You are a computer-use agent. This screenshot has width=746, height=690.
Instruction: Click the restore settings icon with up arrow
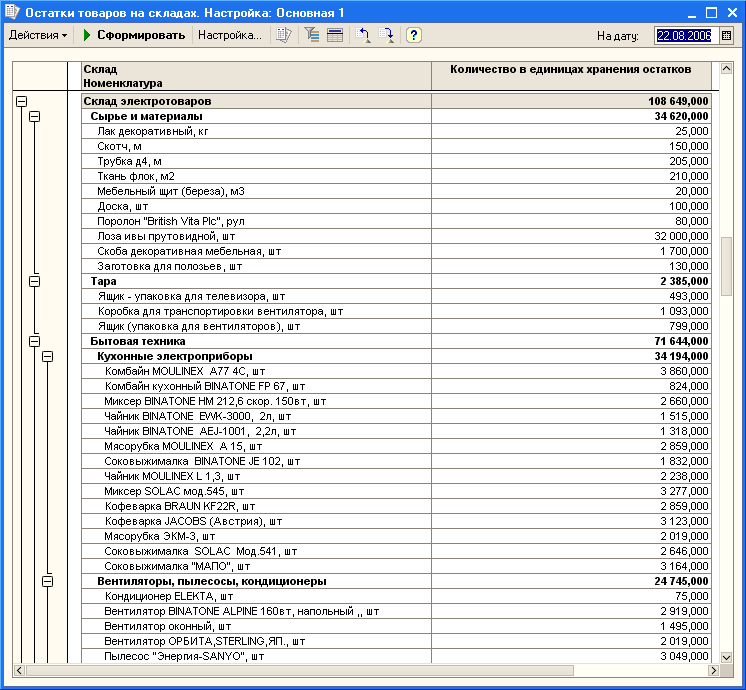click(363, 35)
